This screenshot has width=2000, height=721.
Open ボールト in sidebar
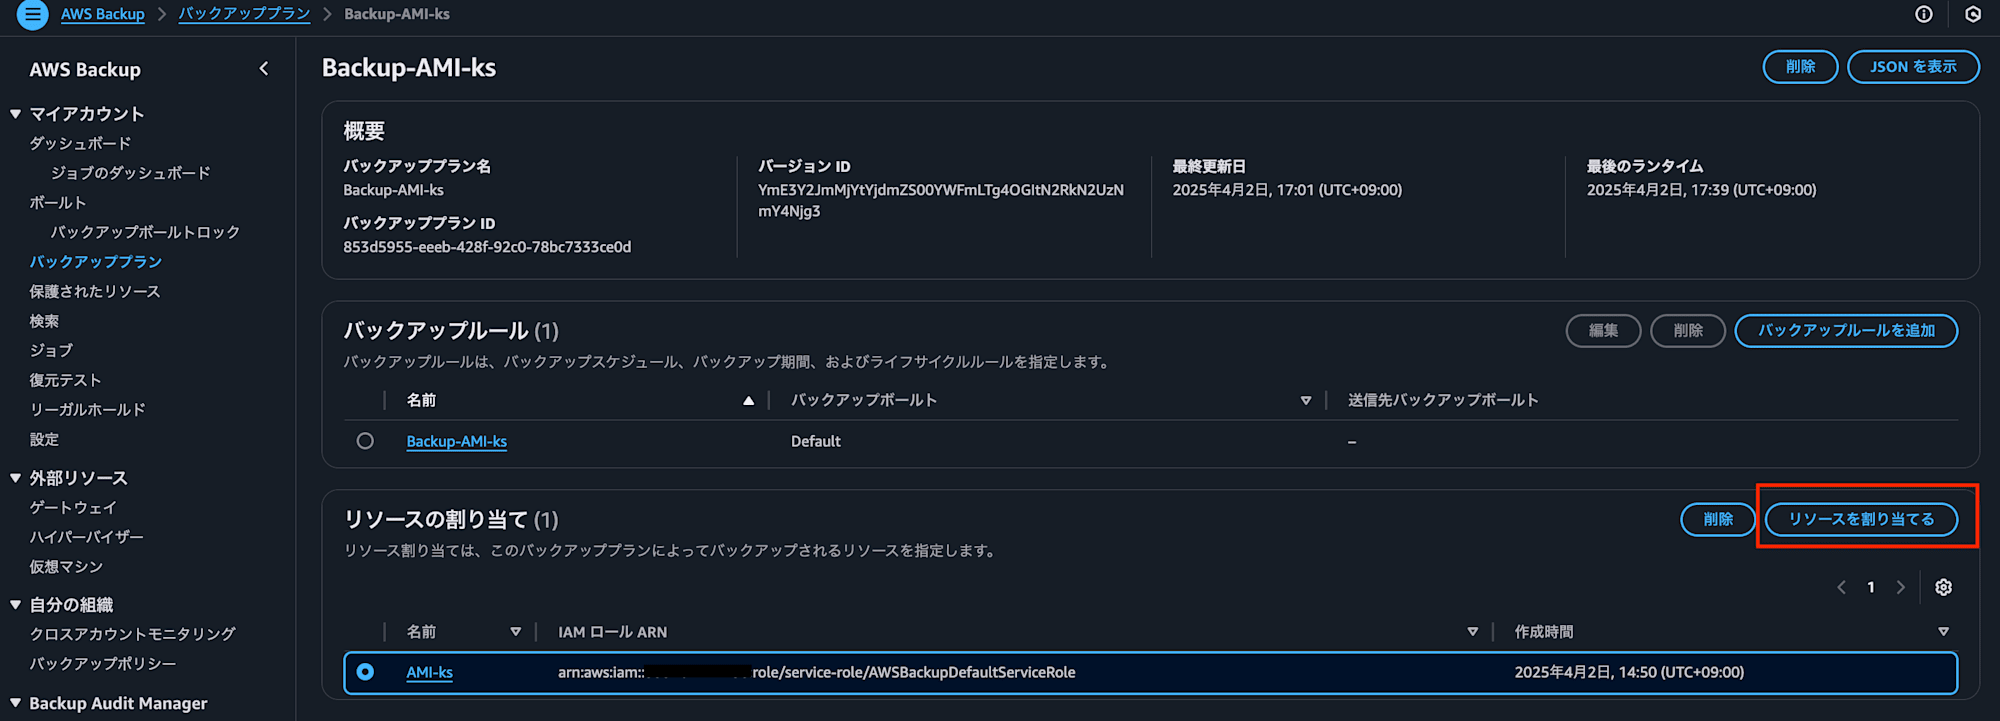(58, 202)
